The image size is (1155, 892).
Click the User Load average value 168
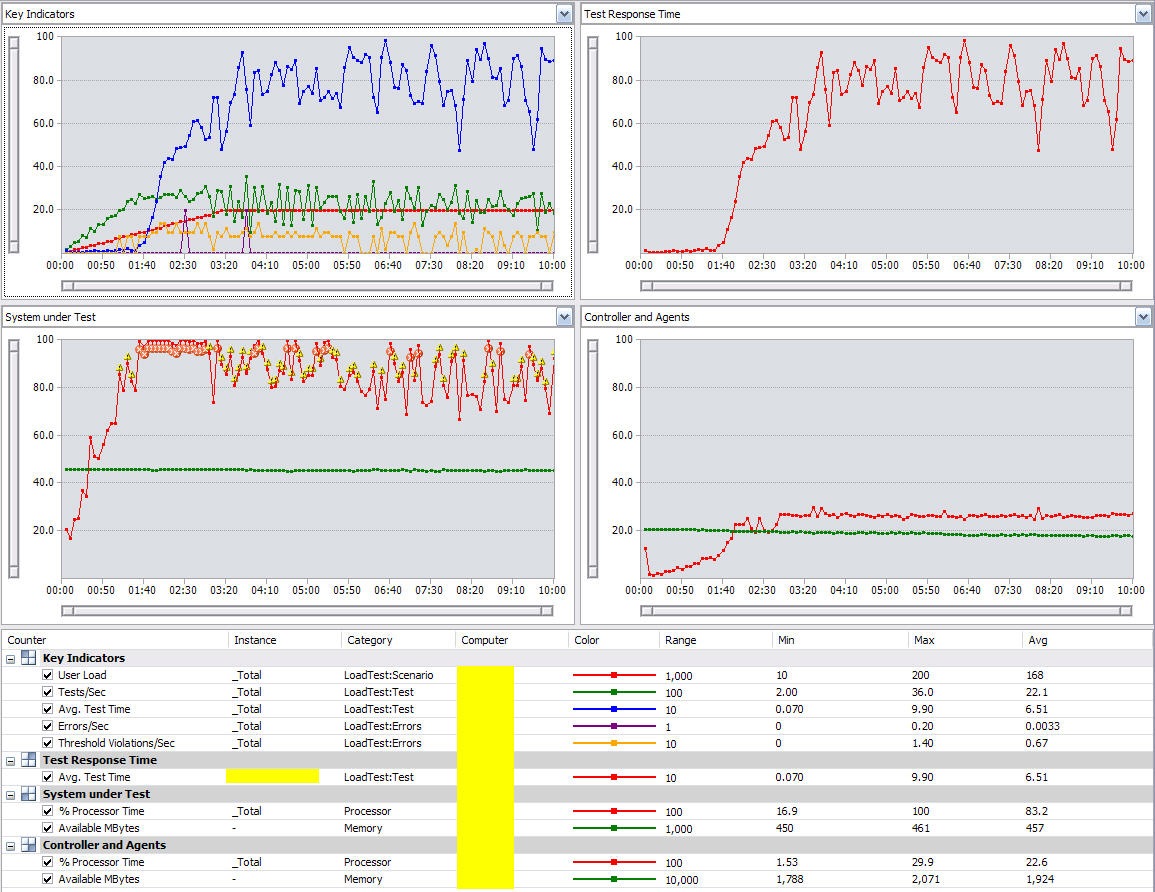click(1034, 675)
